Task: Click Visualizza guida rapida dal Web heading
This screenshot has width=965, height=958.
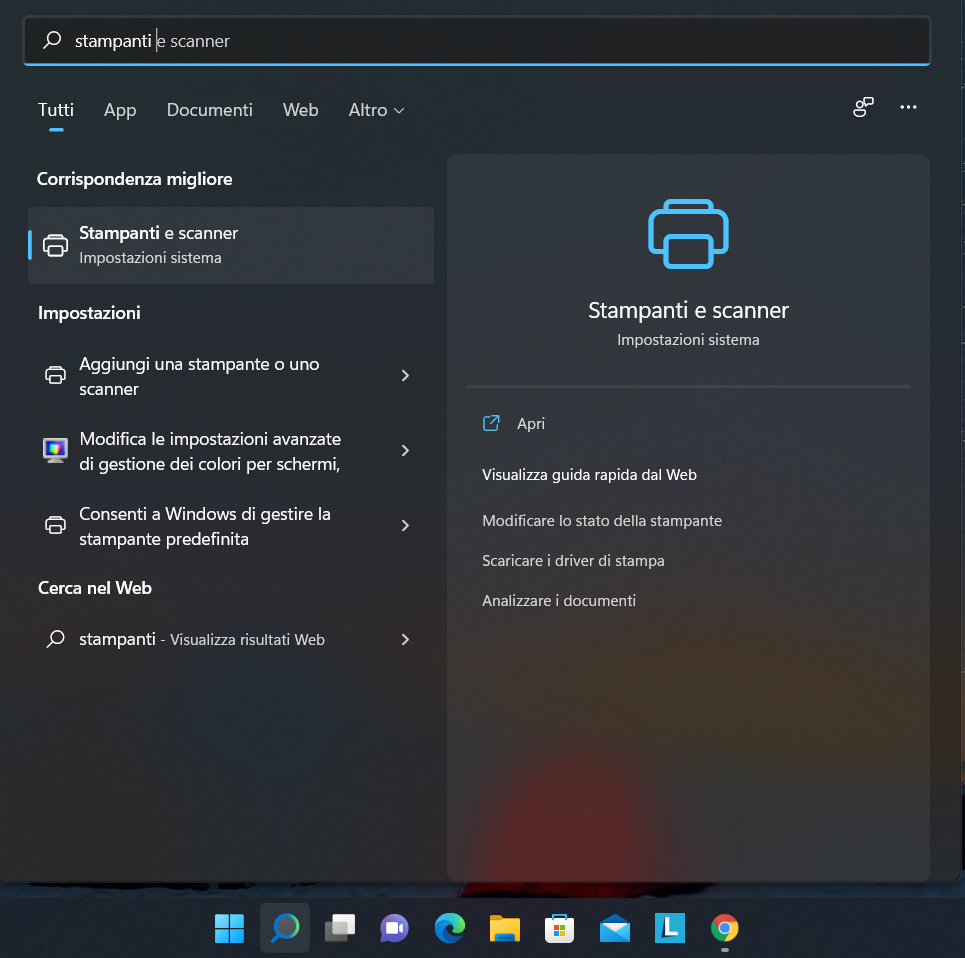Action: (589, 475)
